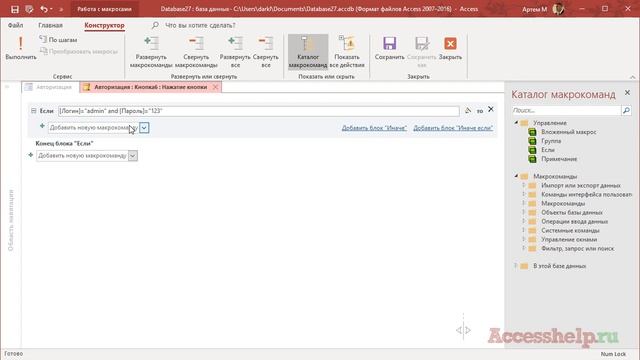The image size is (640, 360).
Task: Open Undo history dropdown arrow
Action: [51, 9]
